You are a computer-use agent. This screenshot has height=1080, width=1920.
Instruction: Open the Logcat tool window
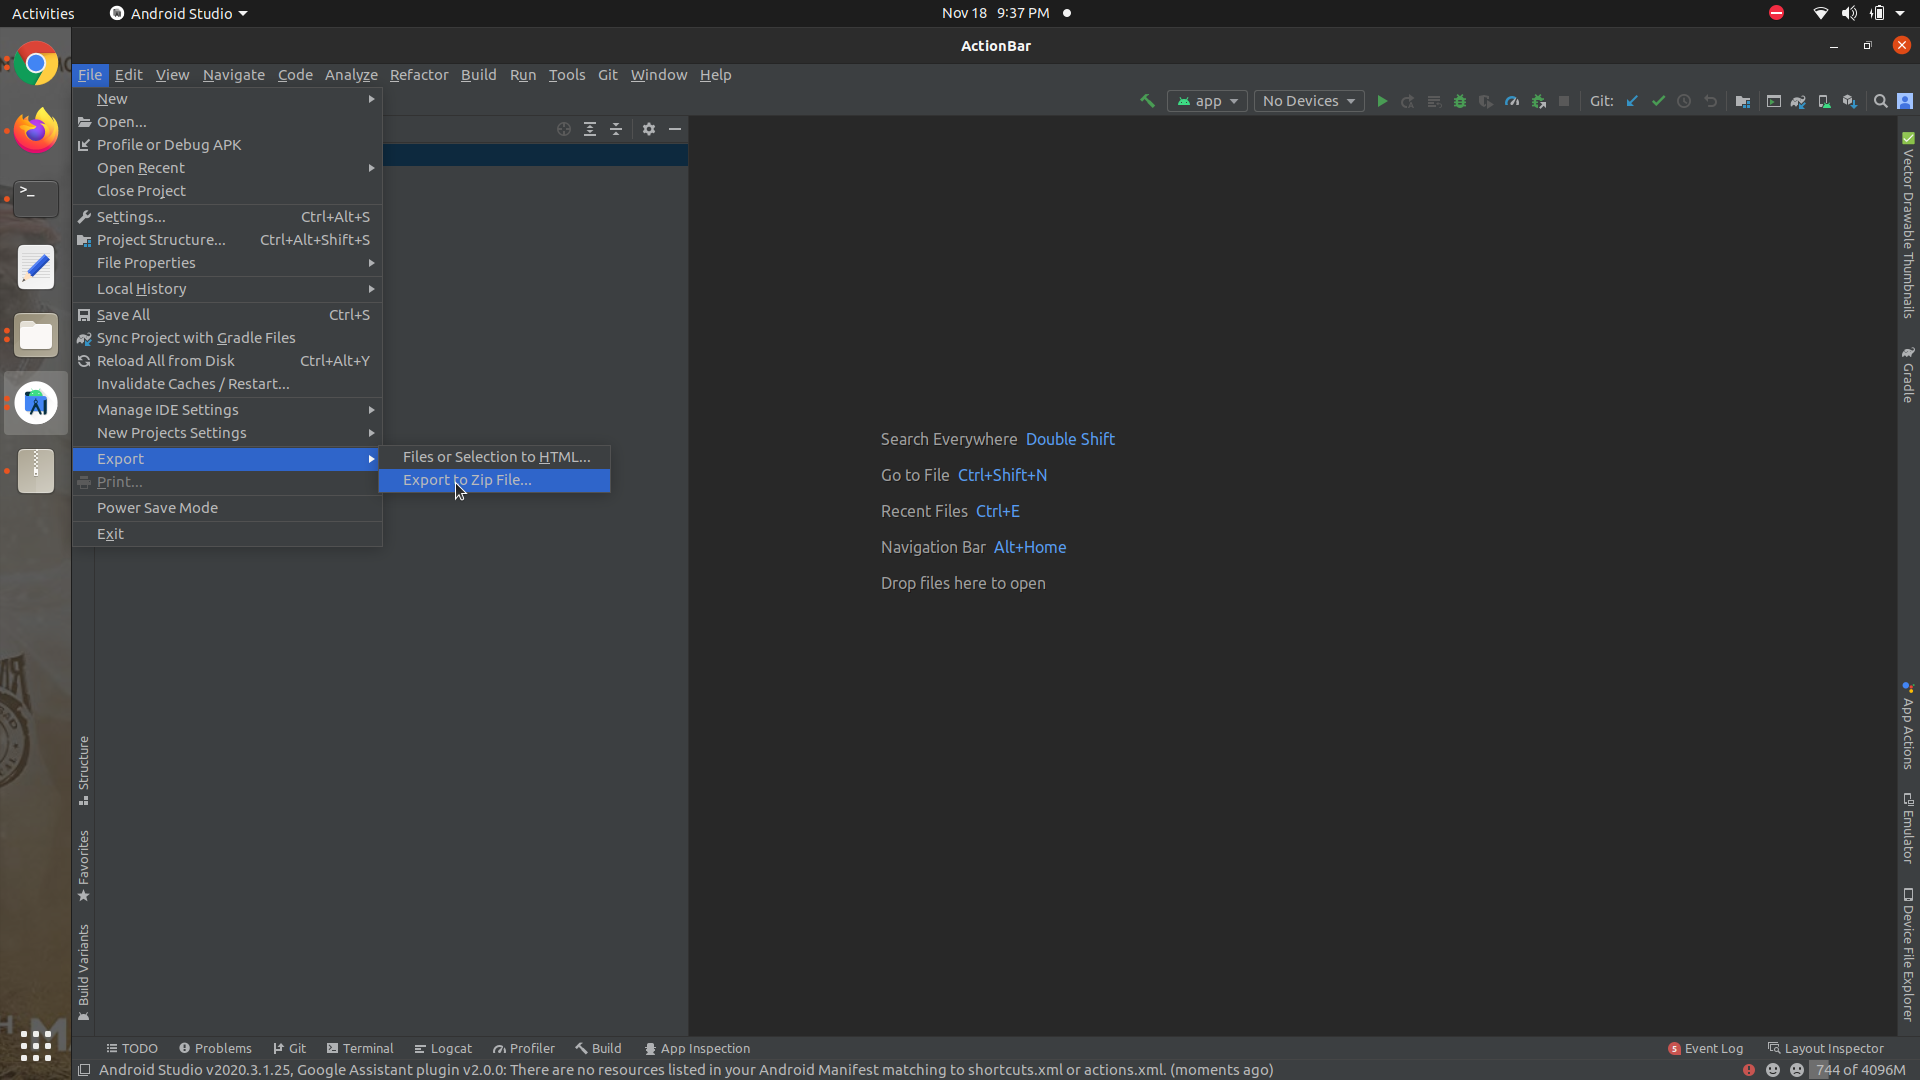443,1048
